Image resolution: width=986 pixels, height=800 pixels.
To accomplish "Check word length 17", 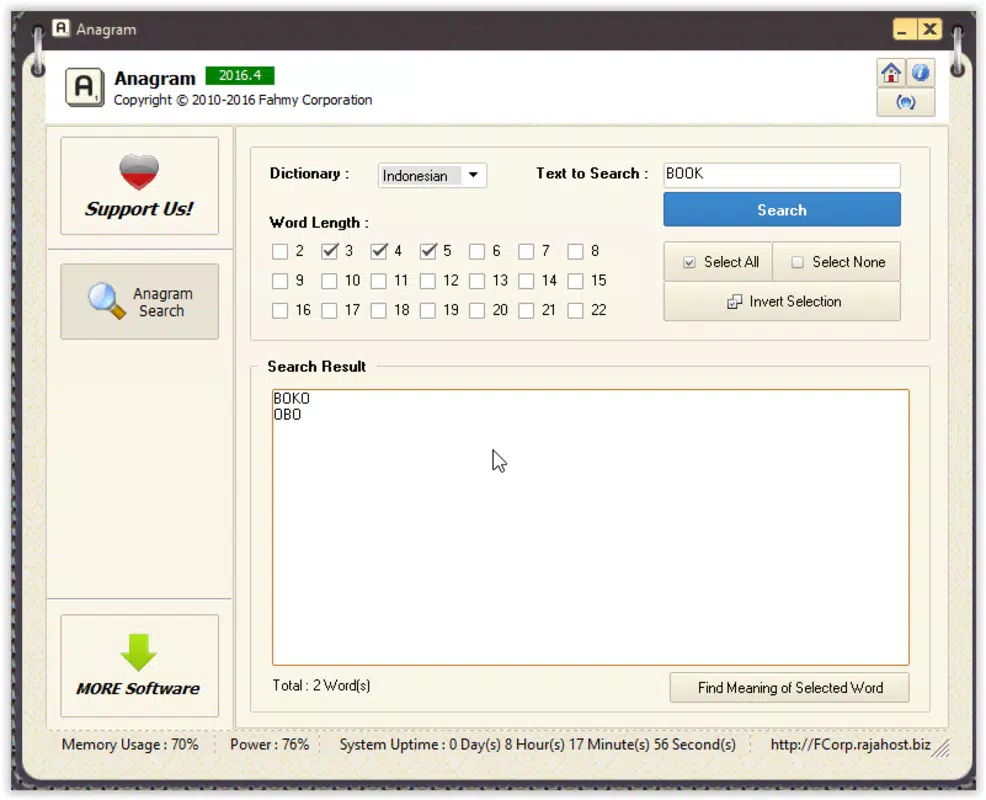I will 330,311.
